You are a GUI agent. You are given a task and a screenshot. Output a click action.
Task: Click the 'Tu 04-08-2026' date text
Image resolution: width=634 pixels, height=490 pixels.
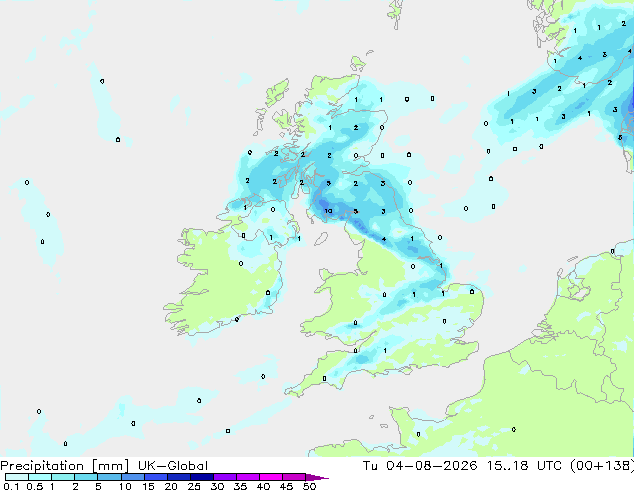[420, 466]
